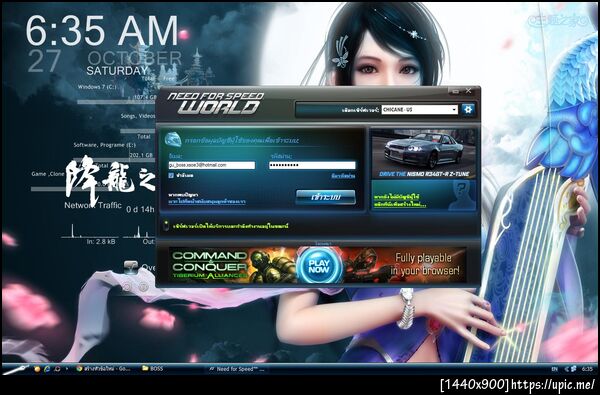
Task: Click the password input field
Action: [x=312, y=165]
